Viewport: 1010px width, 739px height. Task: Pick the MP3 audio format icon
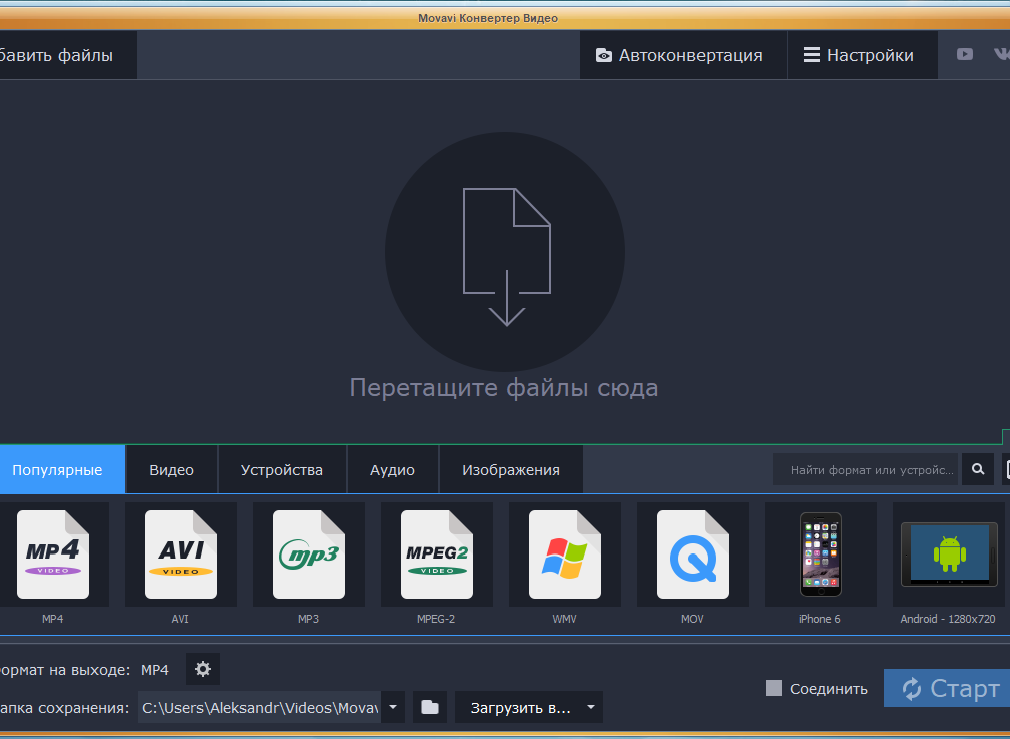tap(309, 555)
